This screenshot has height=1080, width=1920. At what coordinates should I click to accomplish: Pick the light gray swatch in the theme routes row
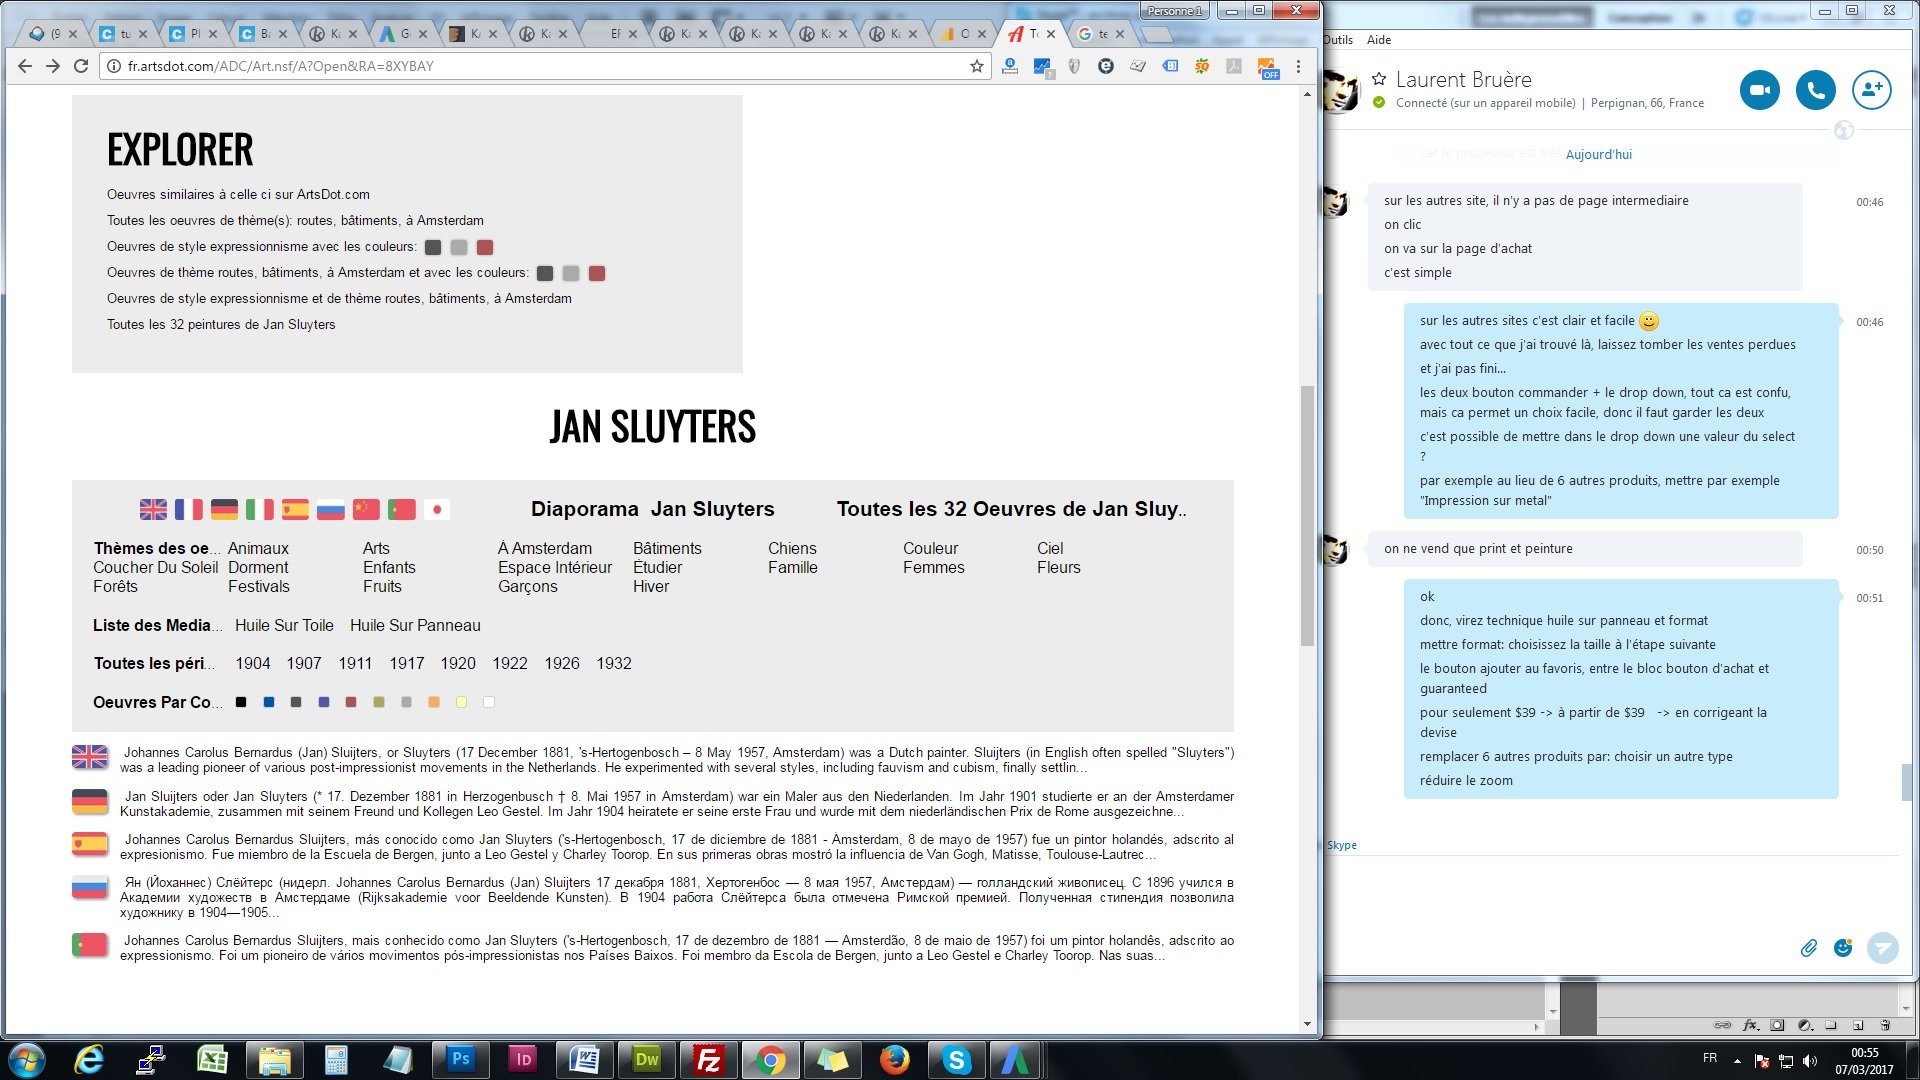pos(571,273)
